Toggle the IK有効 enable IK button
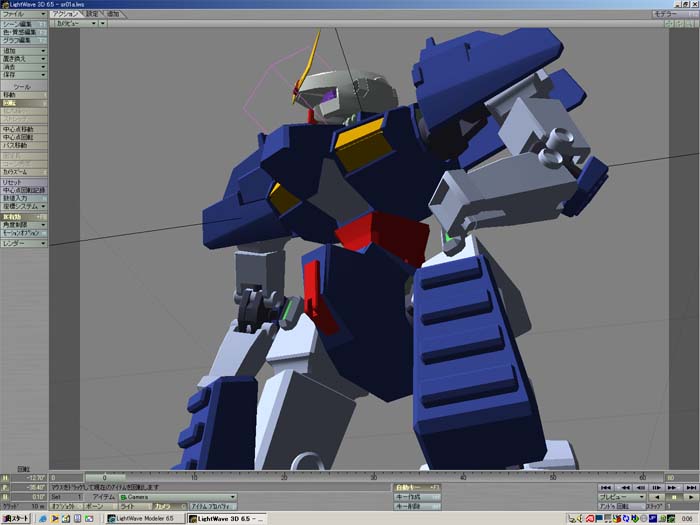The height and width of the screenshot is (525, 700). coord(24,217)
